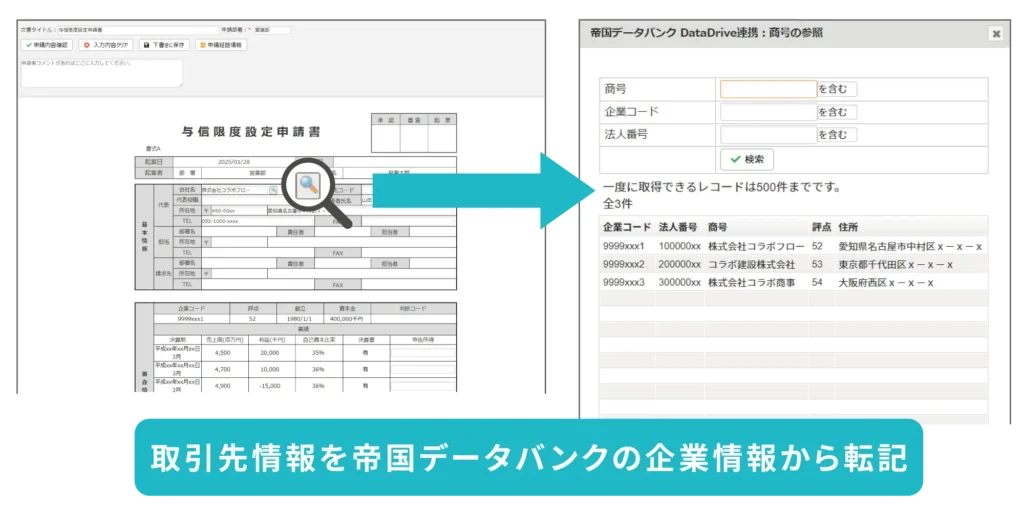Click company code 9999xxx2 in results
The height and width of the screenshot is (510, 1024).
tap(624, 264)
